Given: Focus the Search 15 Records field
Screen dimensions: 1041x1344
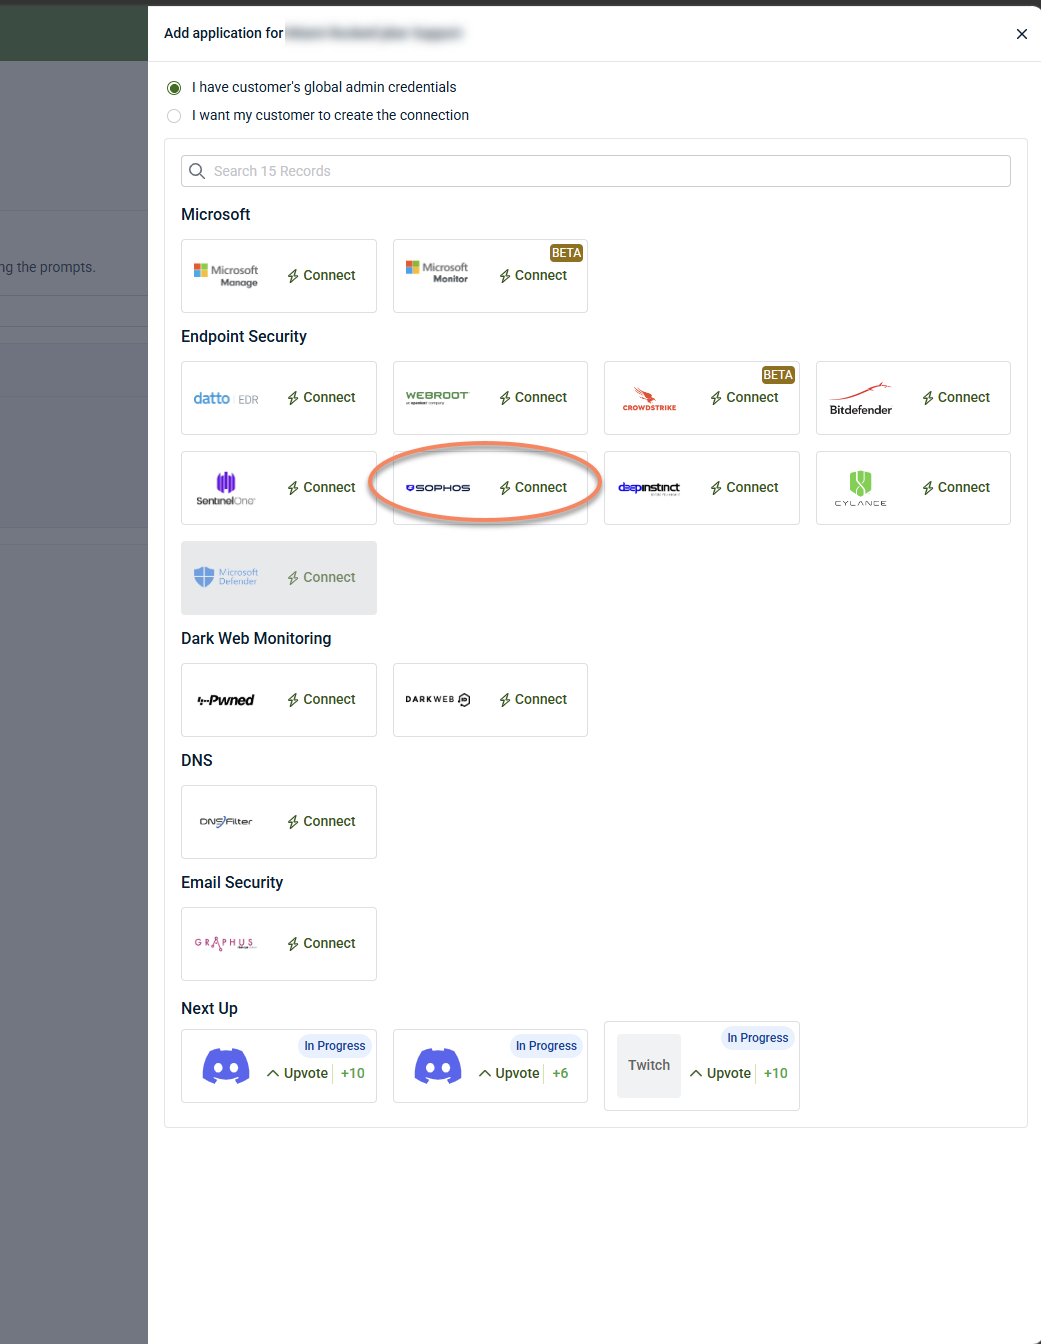Looking at the screenshot, I should (x=596, y=171).
